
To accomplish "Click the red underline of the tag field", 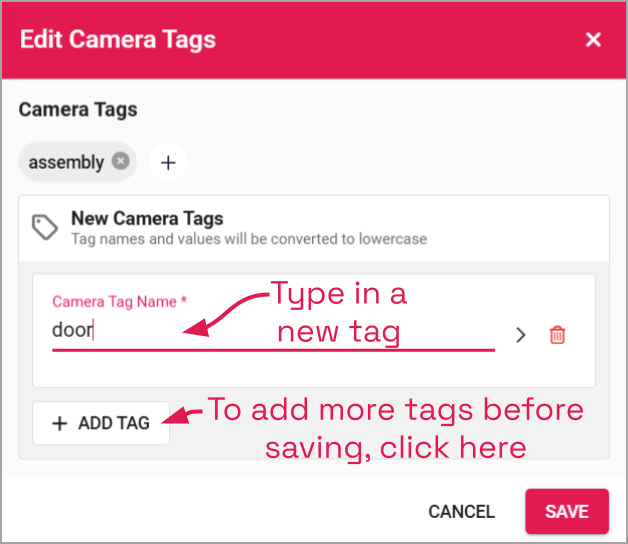I will [x=273, y=350].
